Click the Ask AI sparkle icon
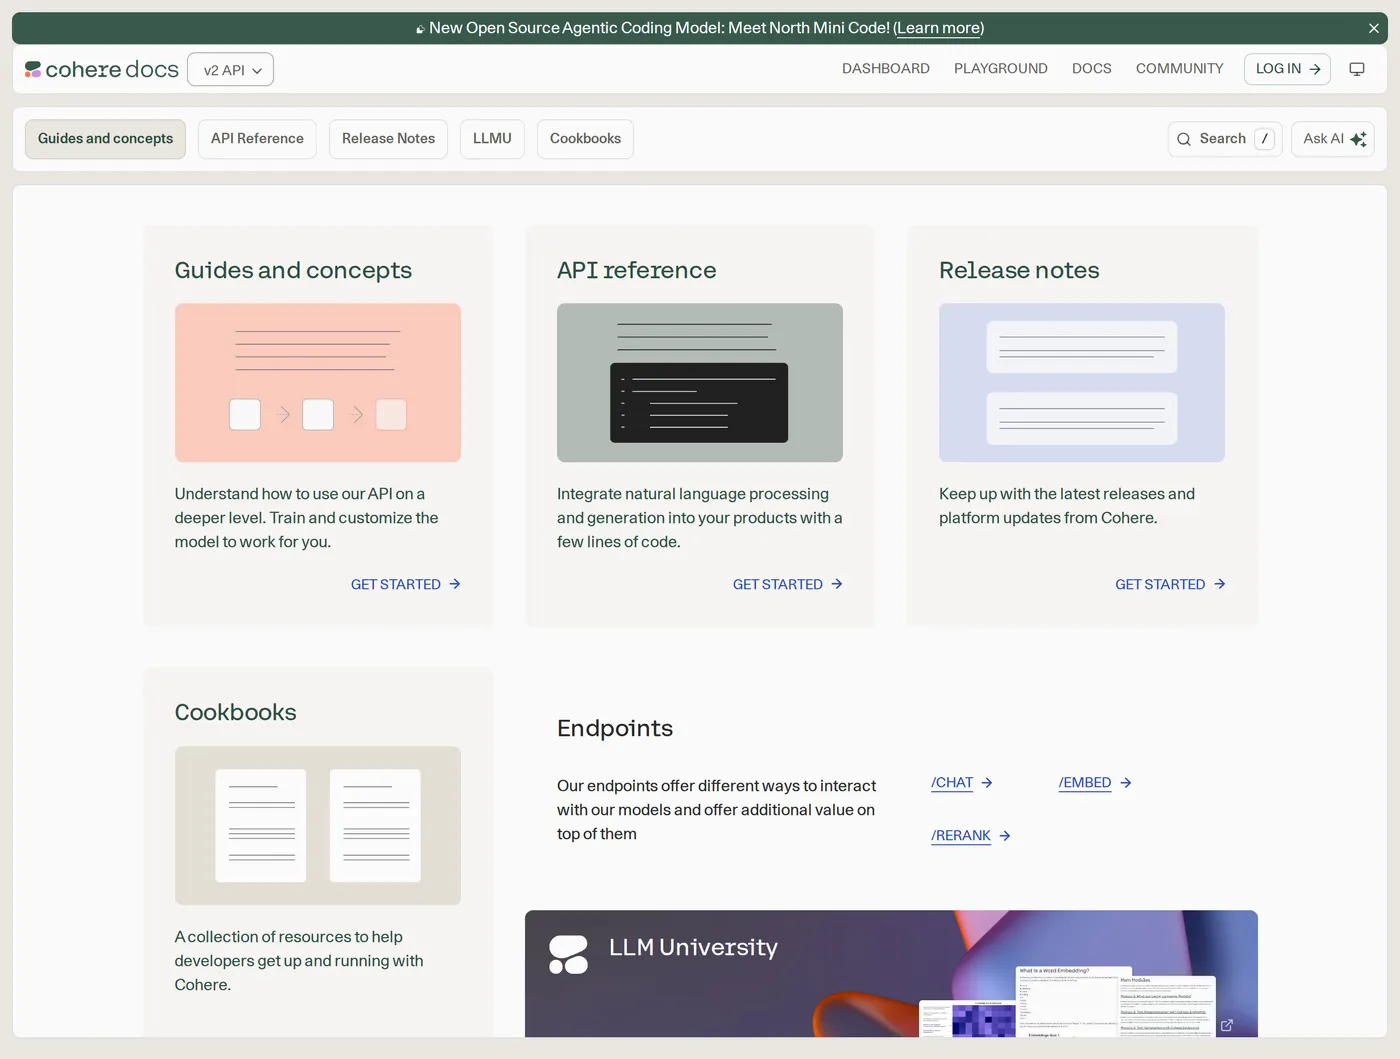This screenshot has height=1059, width=1400. click(1358, 139)
